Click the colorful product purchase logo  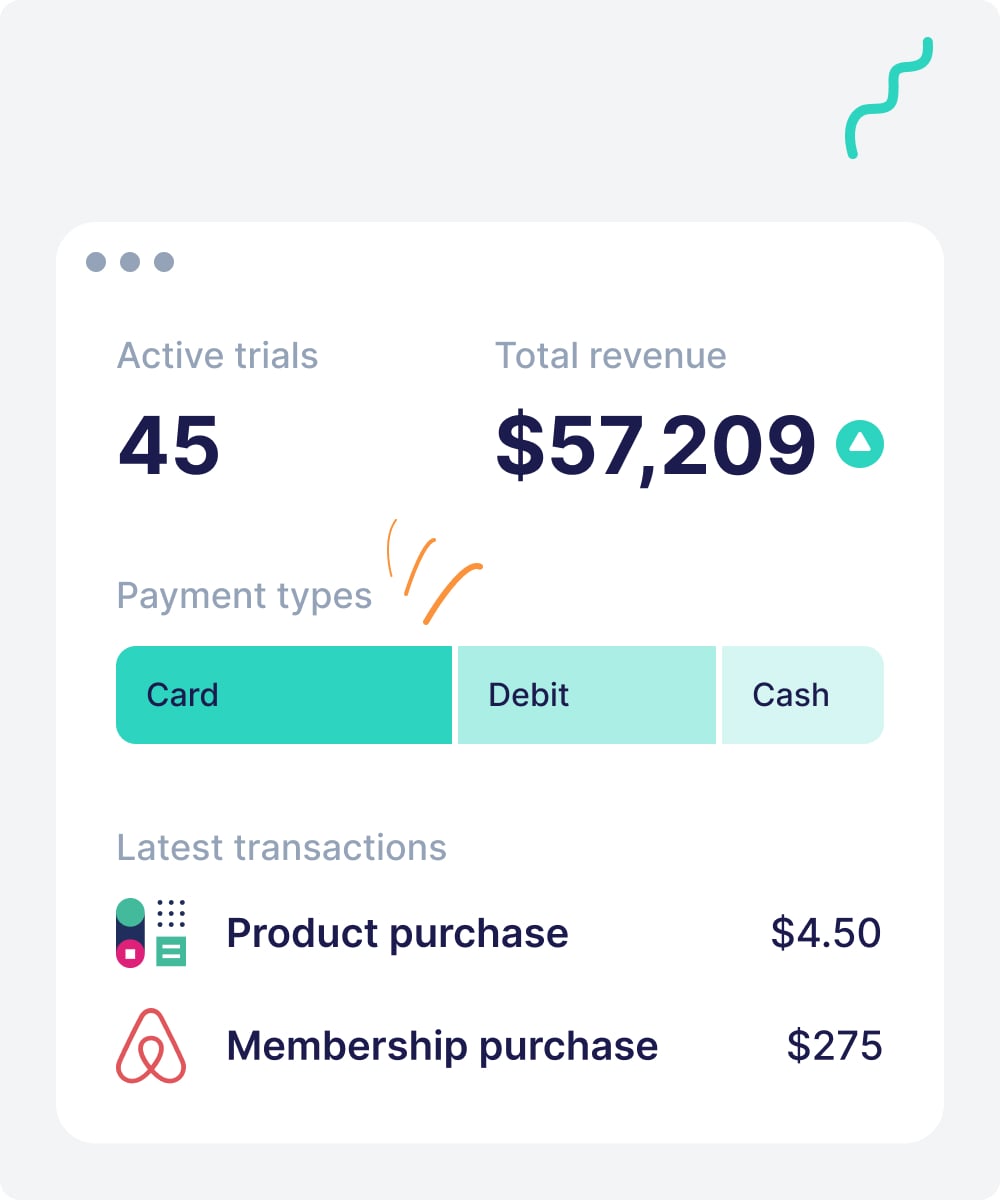coord(151,933)
